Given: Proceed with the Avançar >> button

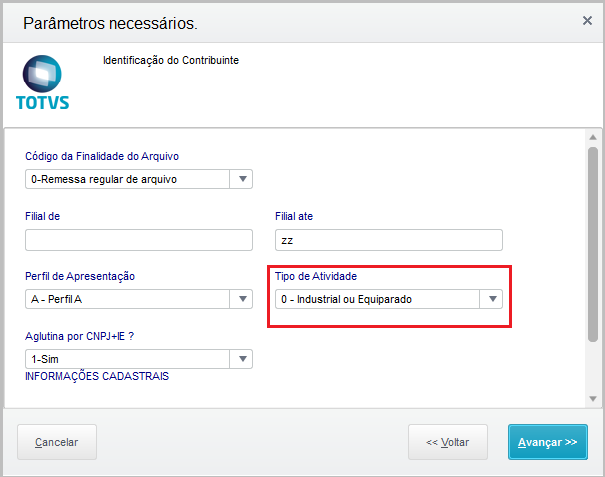Looking at the screenshot, I should click(548, 442).
